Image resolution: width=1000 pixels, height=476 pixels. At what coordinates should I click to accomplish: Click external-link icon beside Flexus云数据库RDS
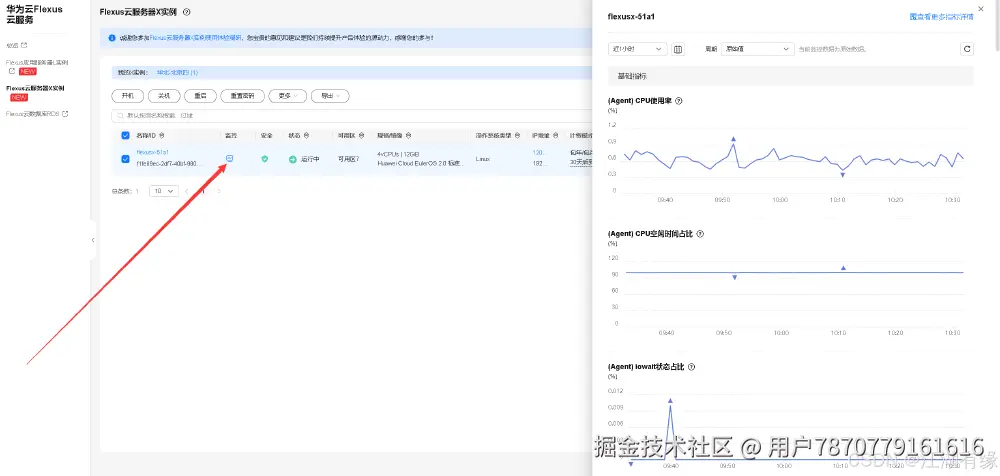(64, 114)
